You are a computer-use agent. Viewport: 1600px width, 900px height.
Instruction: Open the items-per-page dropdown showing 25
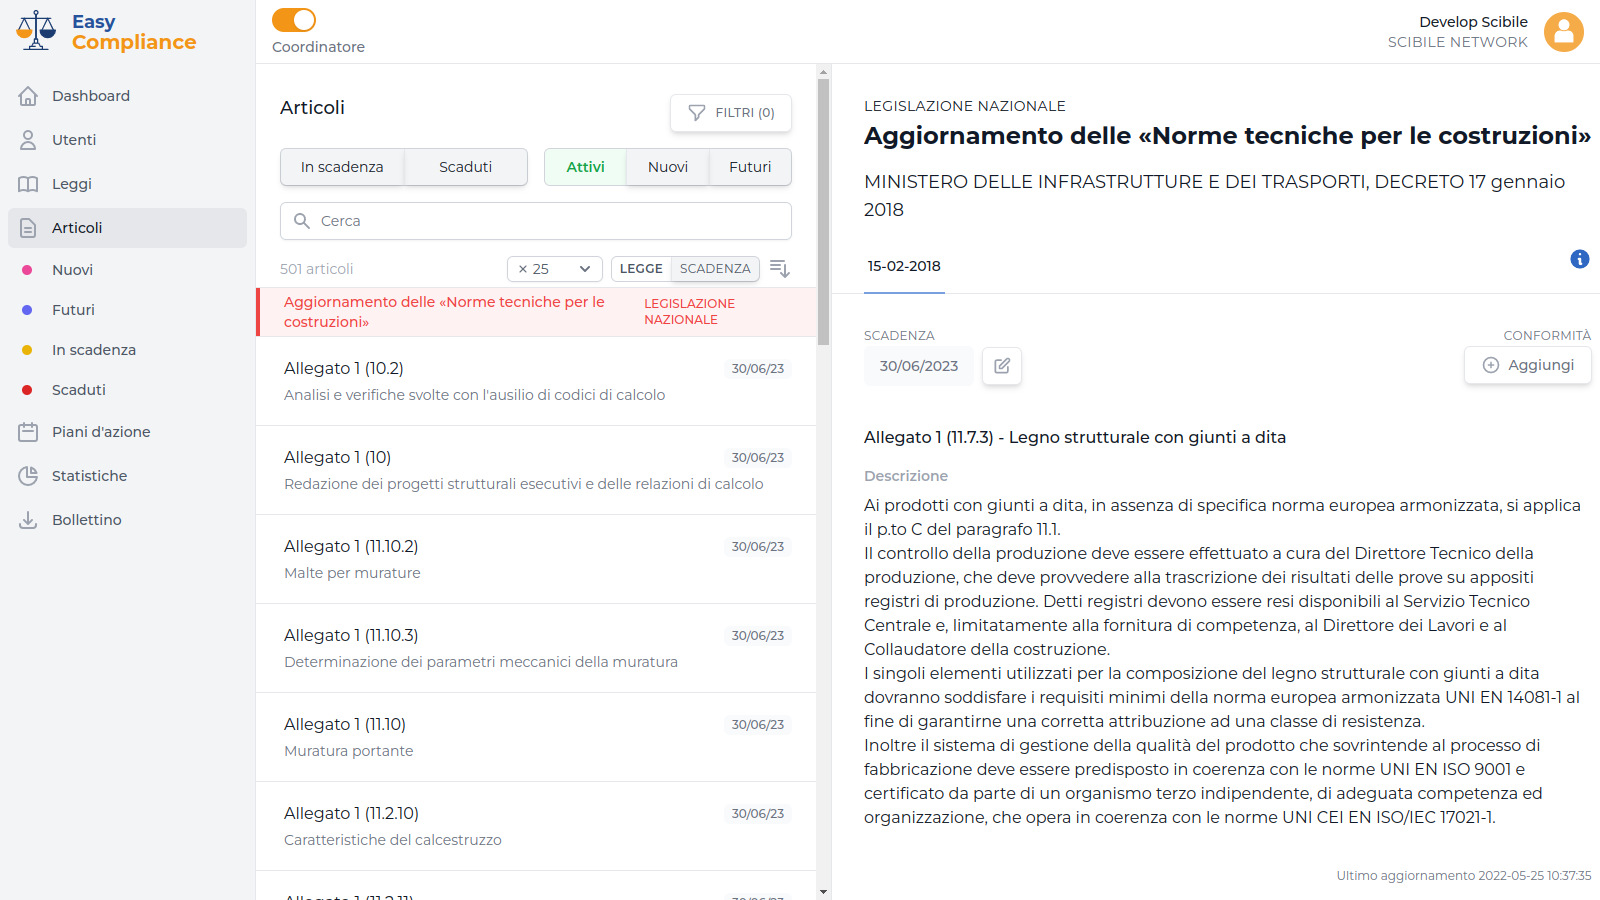coord(554,268)
